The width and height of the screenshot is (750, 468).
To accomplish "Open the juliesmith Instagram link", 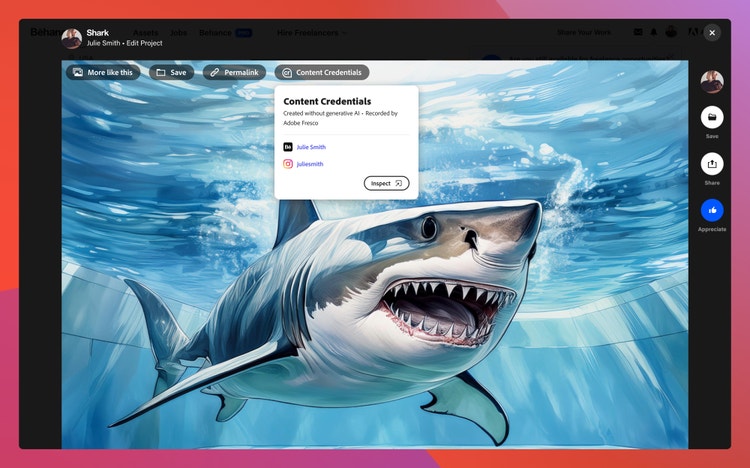I will point(309,164).
